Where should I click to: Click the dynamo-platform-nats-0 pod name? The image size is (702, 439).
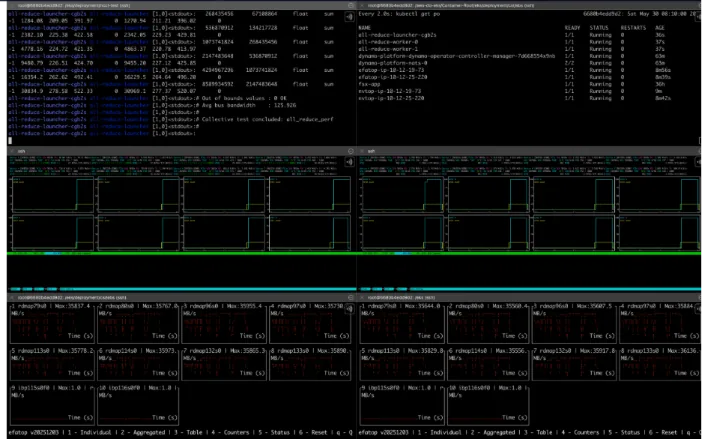393,63
